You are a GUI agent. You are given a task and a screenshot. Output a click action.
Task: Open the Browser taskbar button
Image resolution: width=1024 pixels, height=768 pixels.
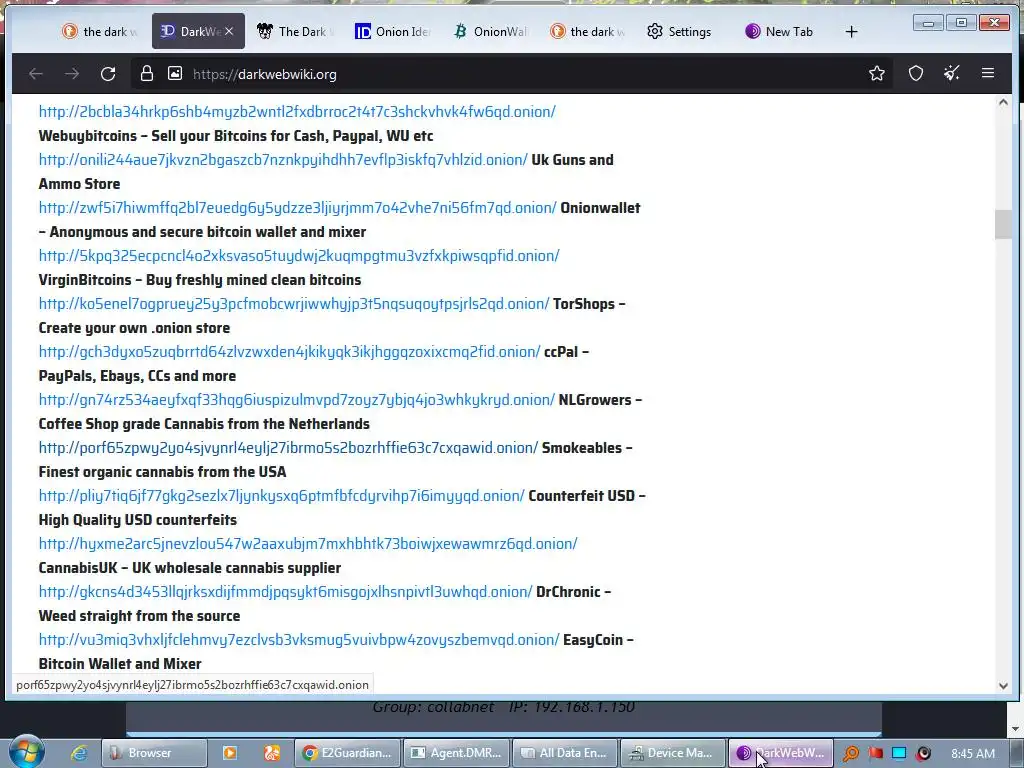click(x=154, y=753)
